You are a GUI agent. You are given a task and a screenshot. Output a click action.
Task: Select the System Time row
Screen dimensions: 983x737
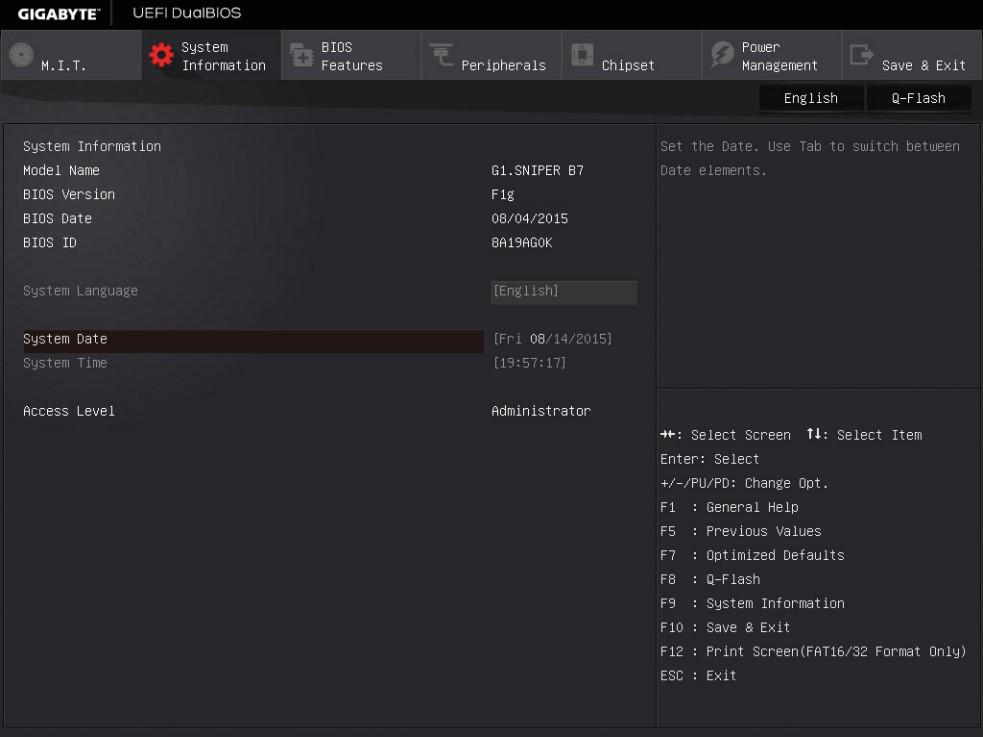click(253, 363)
